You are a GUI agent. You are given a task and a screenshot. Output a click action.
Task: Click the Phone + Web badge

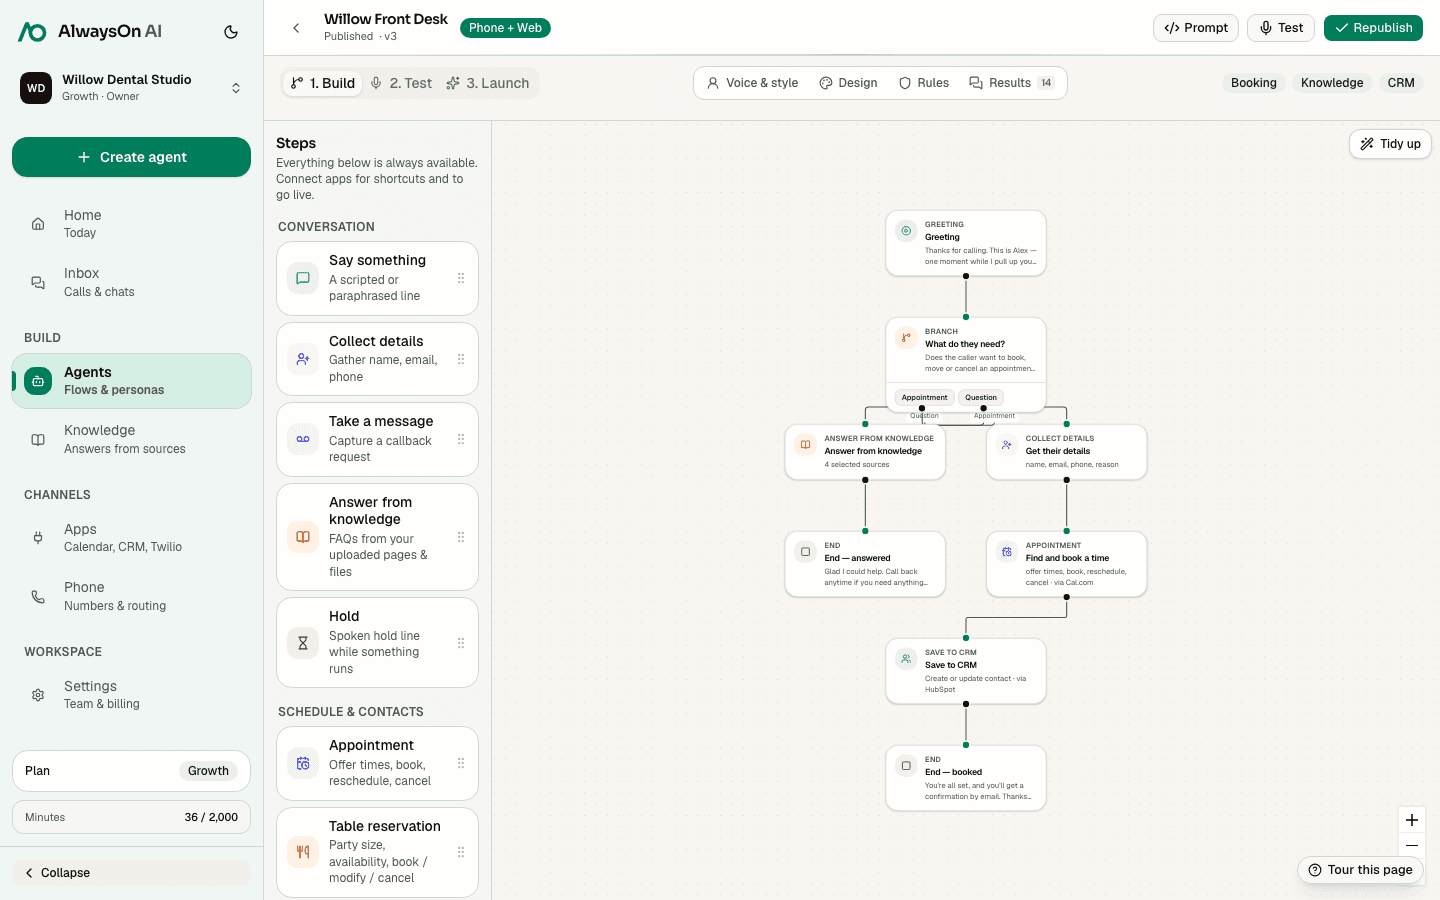point(505,28)
